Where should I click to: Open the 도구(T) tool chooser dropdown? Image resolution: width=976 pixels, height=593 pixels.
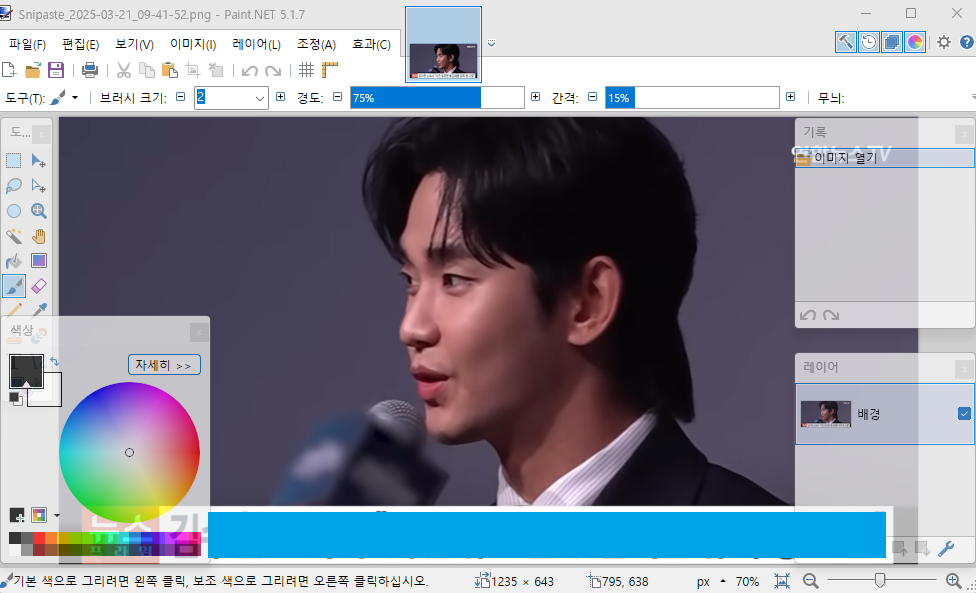tap(66, 98)
